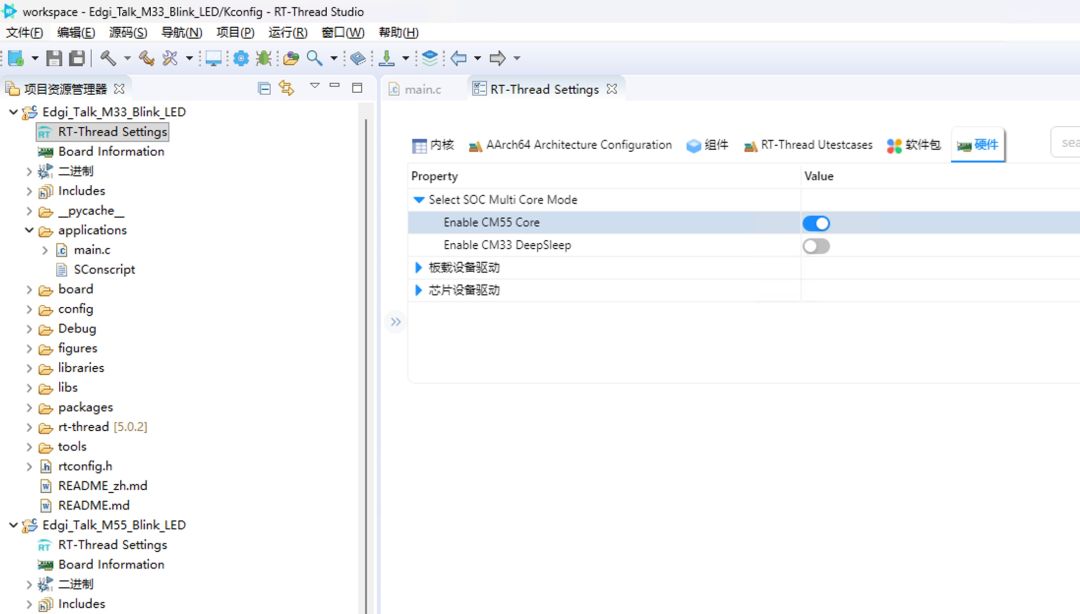Open the layered SDK manager icon
The width and height of the screenshot is (1080, 614).
tap(430, 59)
